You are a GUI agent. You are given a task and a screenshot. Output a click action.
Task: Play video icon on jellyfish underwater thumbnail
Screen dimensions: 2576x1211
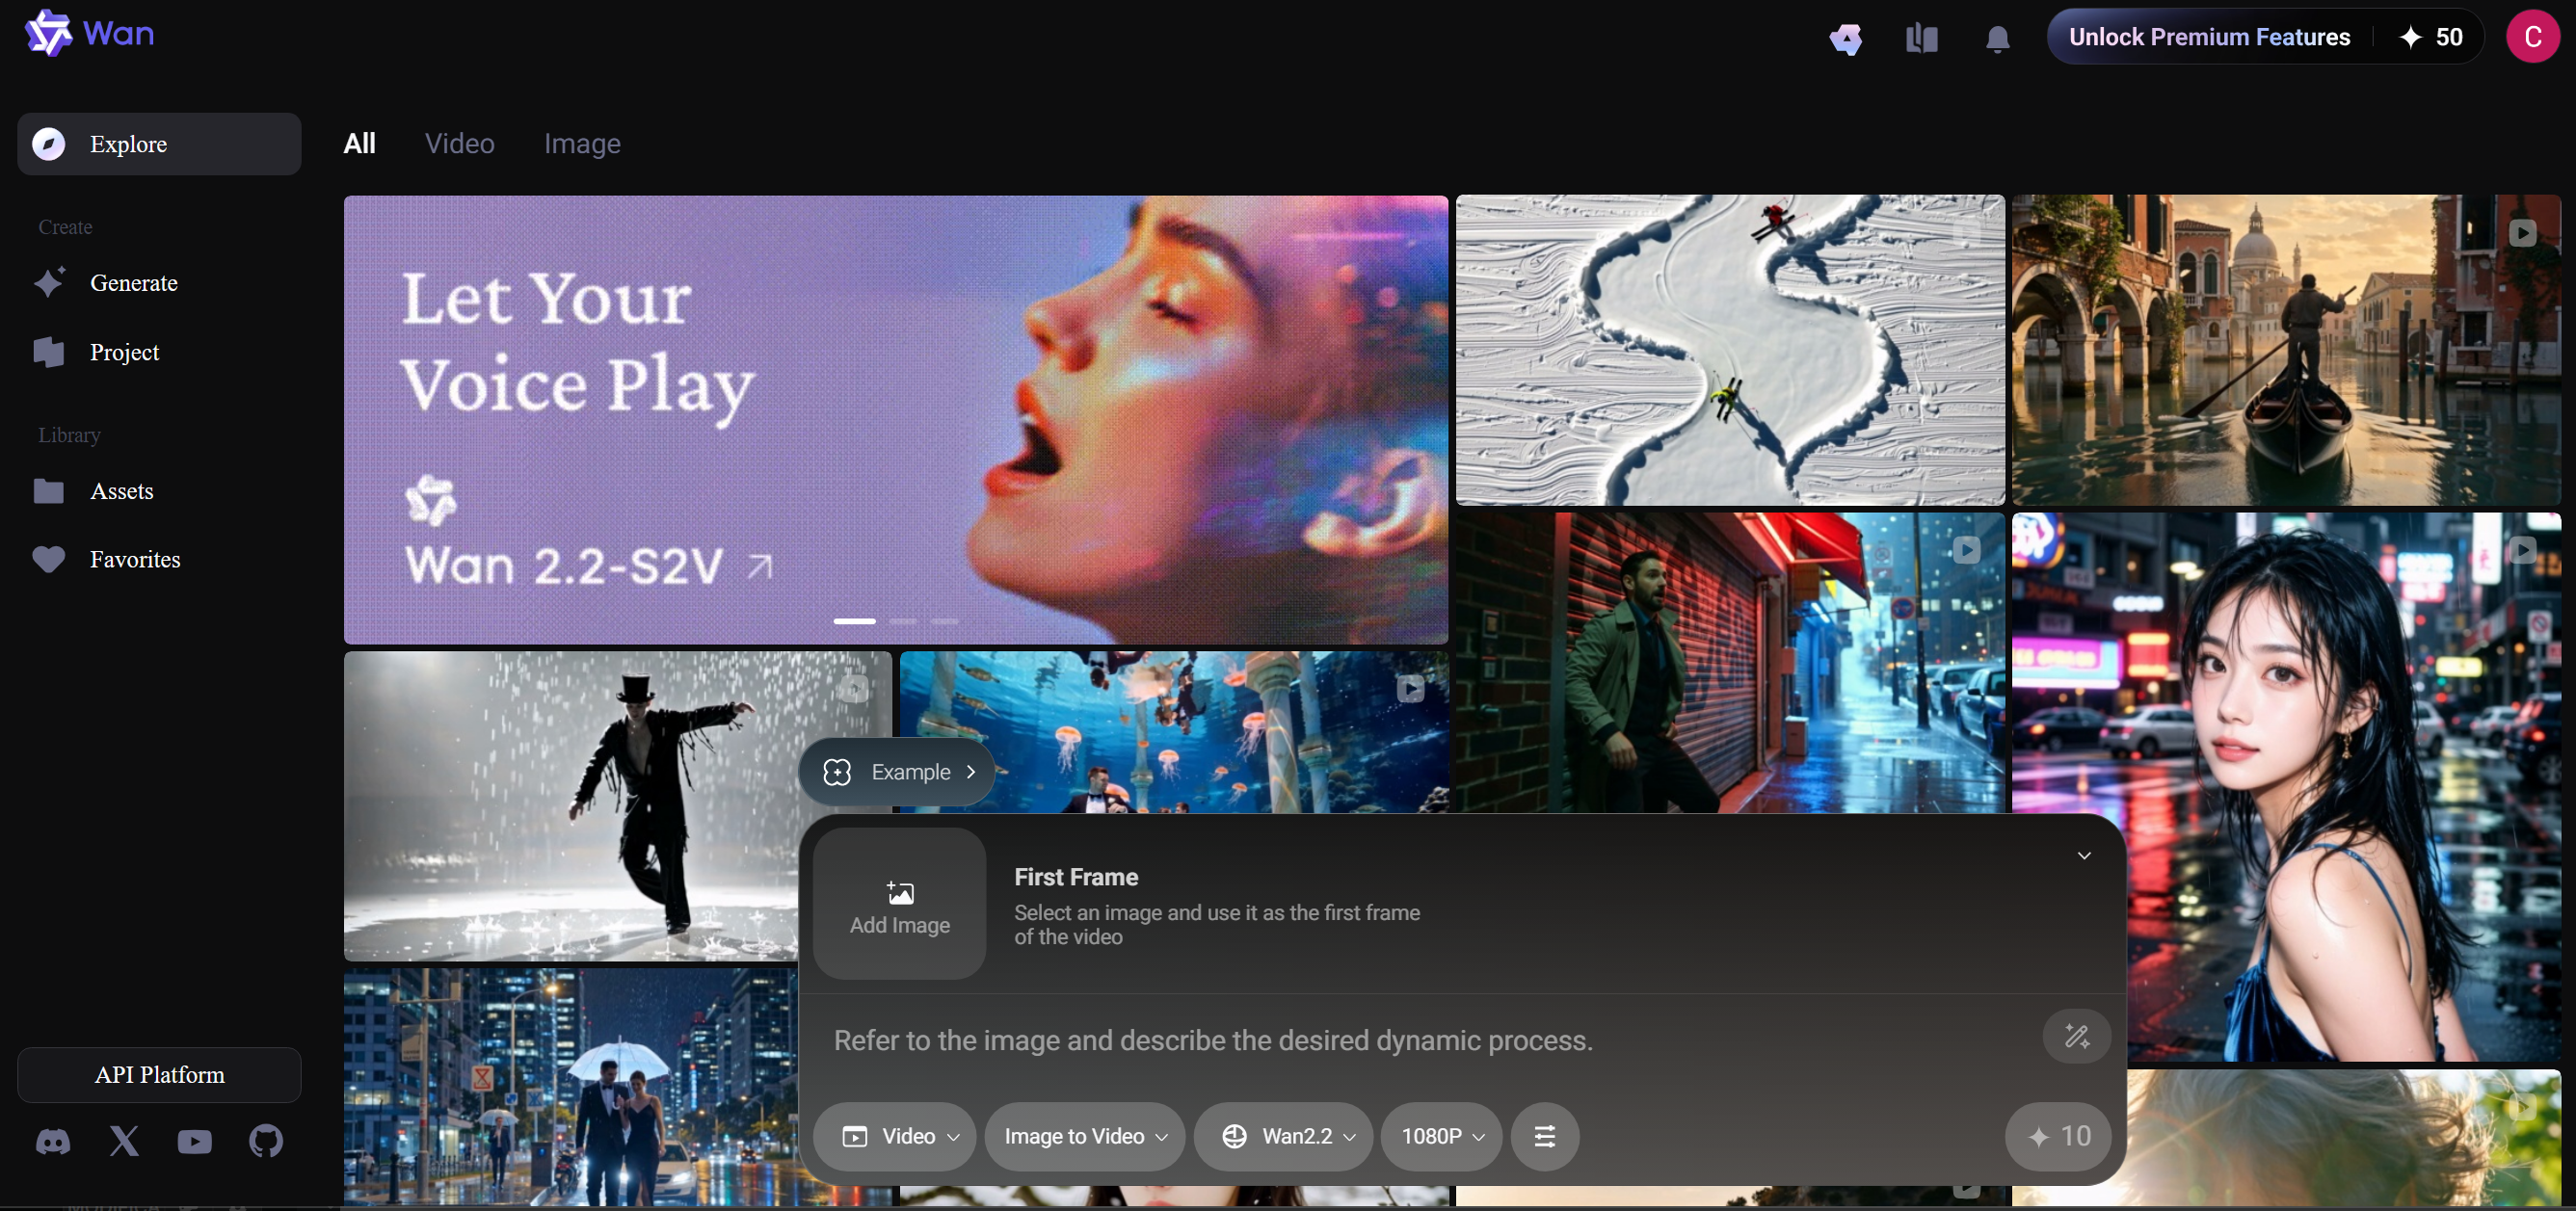tap(1410, 689)
